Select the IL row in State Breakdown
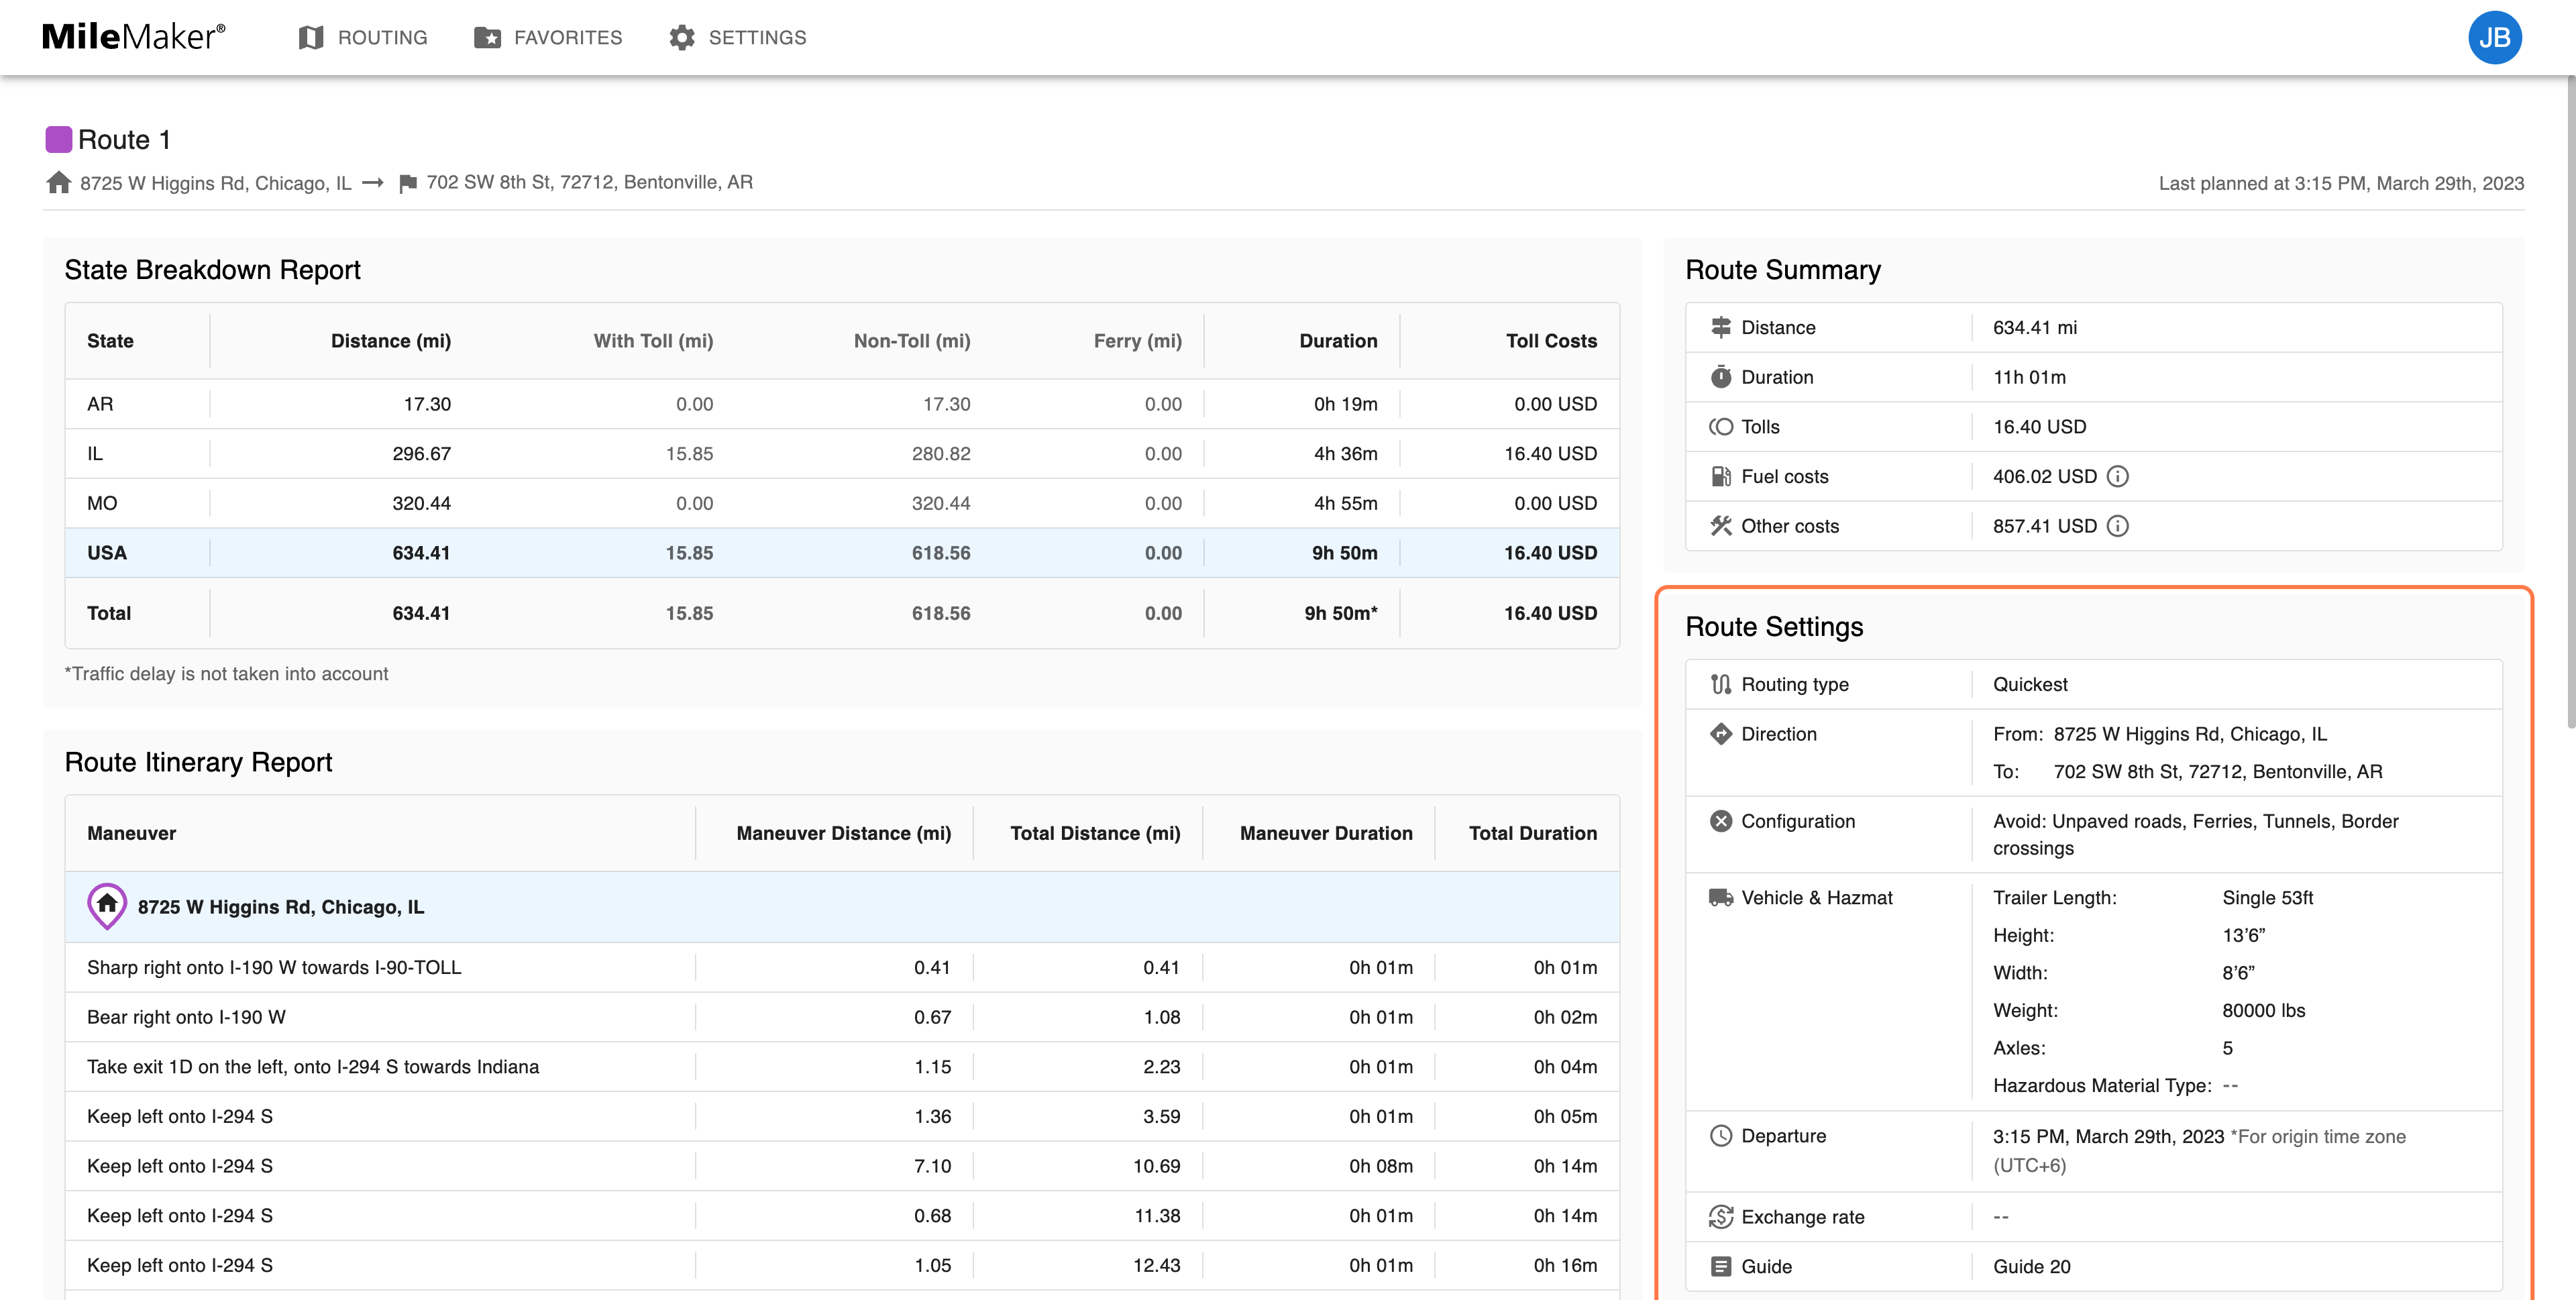Screen dimensions: 2576x1300 [842, 454]
